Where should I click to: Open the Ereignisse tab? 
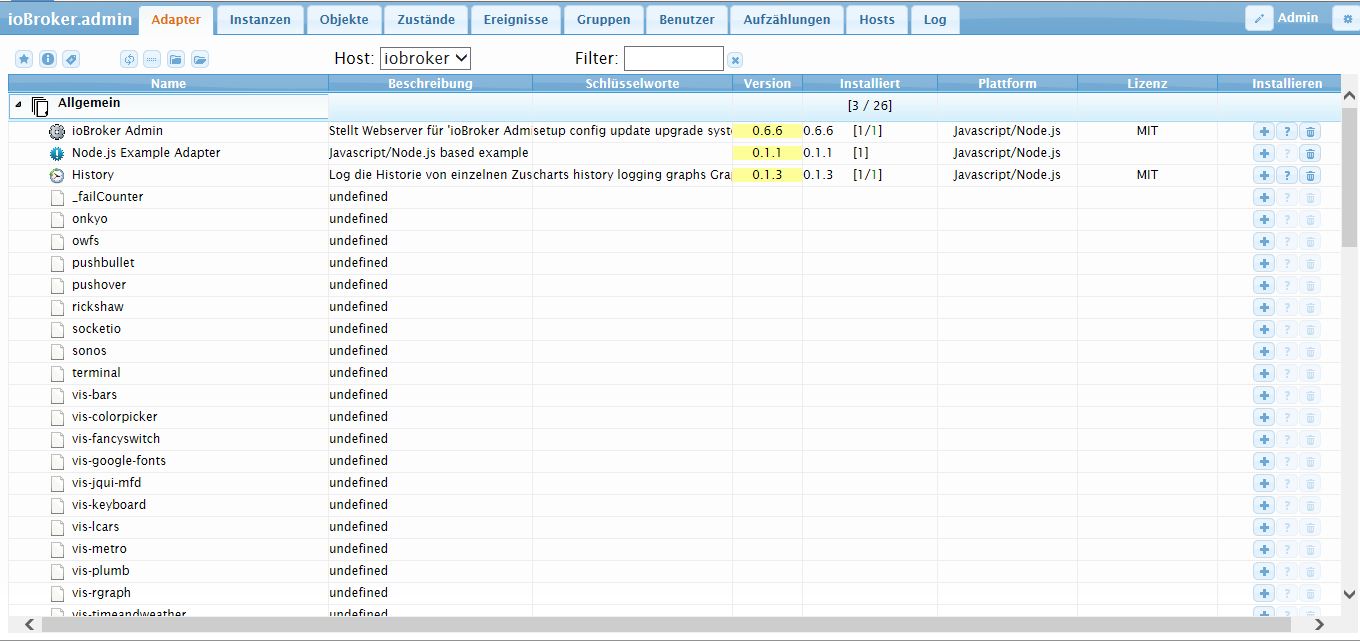point(515,20)
